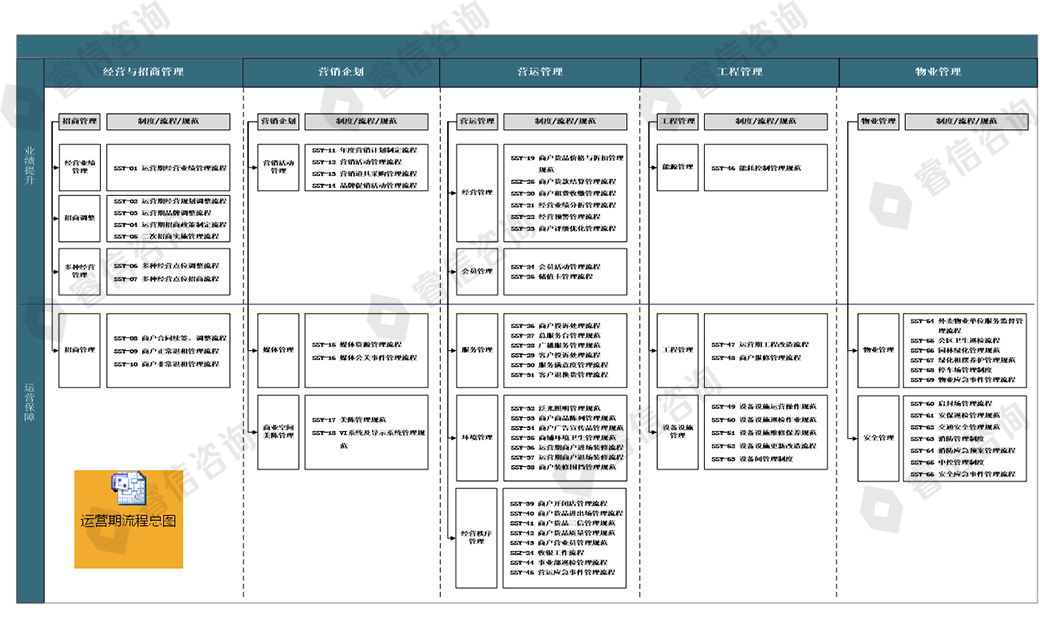The image size is (1040, 635).
Task: Select the 媒体管理 category box
Action: [279, 350]
